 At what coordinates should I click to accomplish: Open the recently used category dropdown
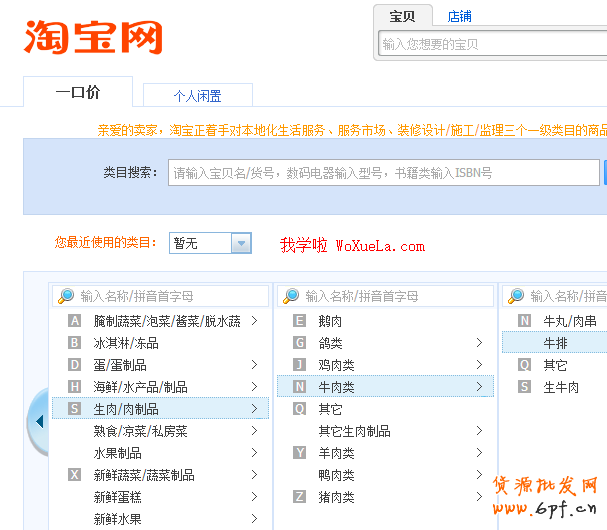(x=240, y=243)
